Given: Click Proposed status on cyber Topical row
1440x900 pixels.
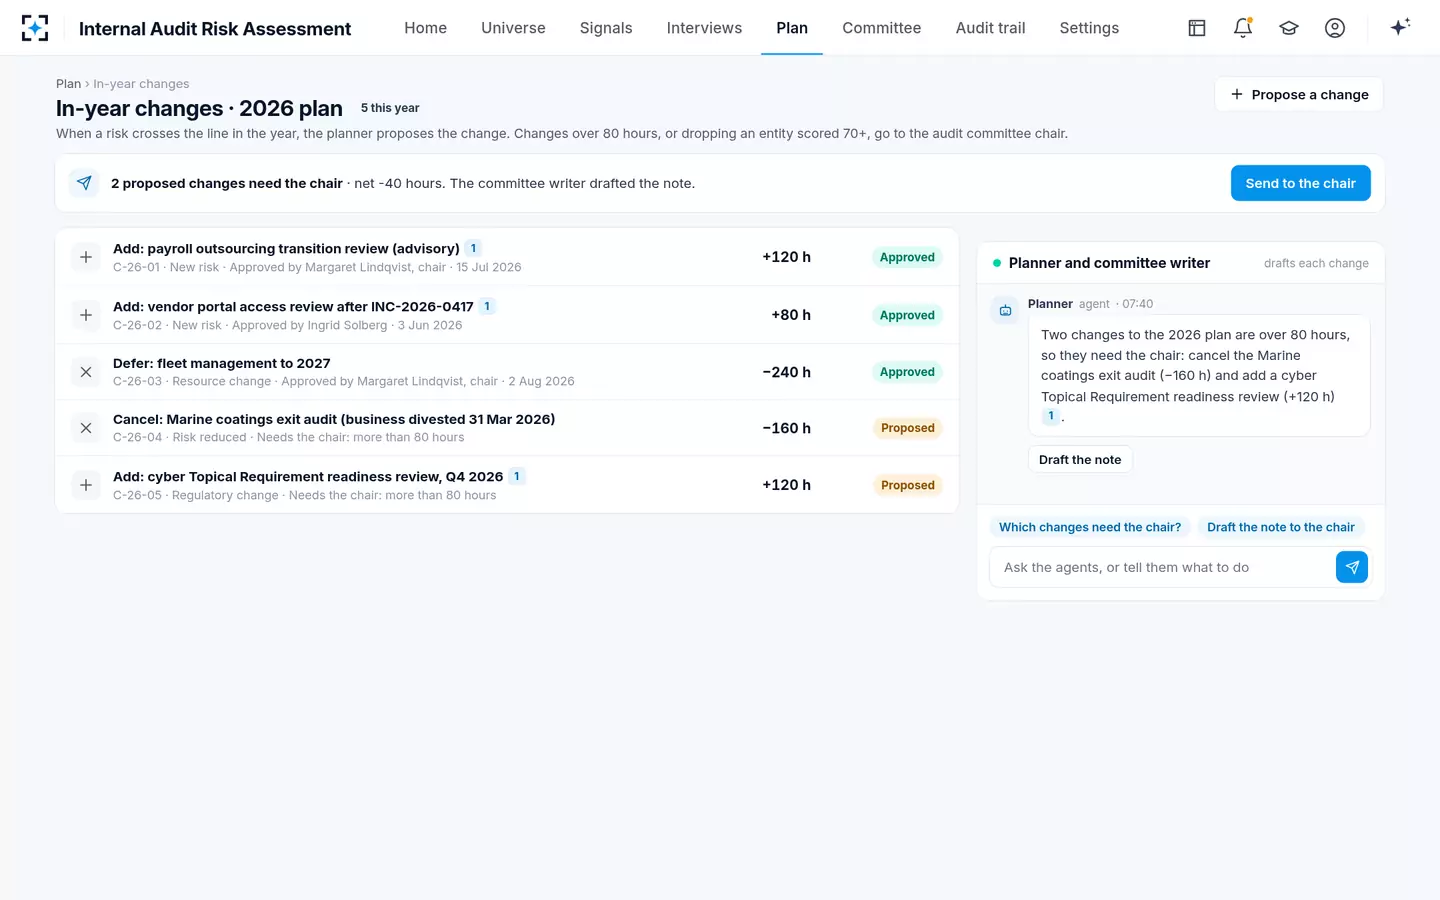Looking at the screenshot, I should [907, 485].
